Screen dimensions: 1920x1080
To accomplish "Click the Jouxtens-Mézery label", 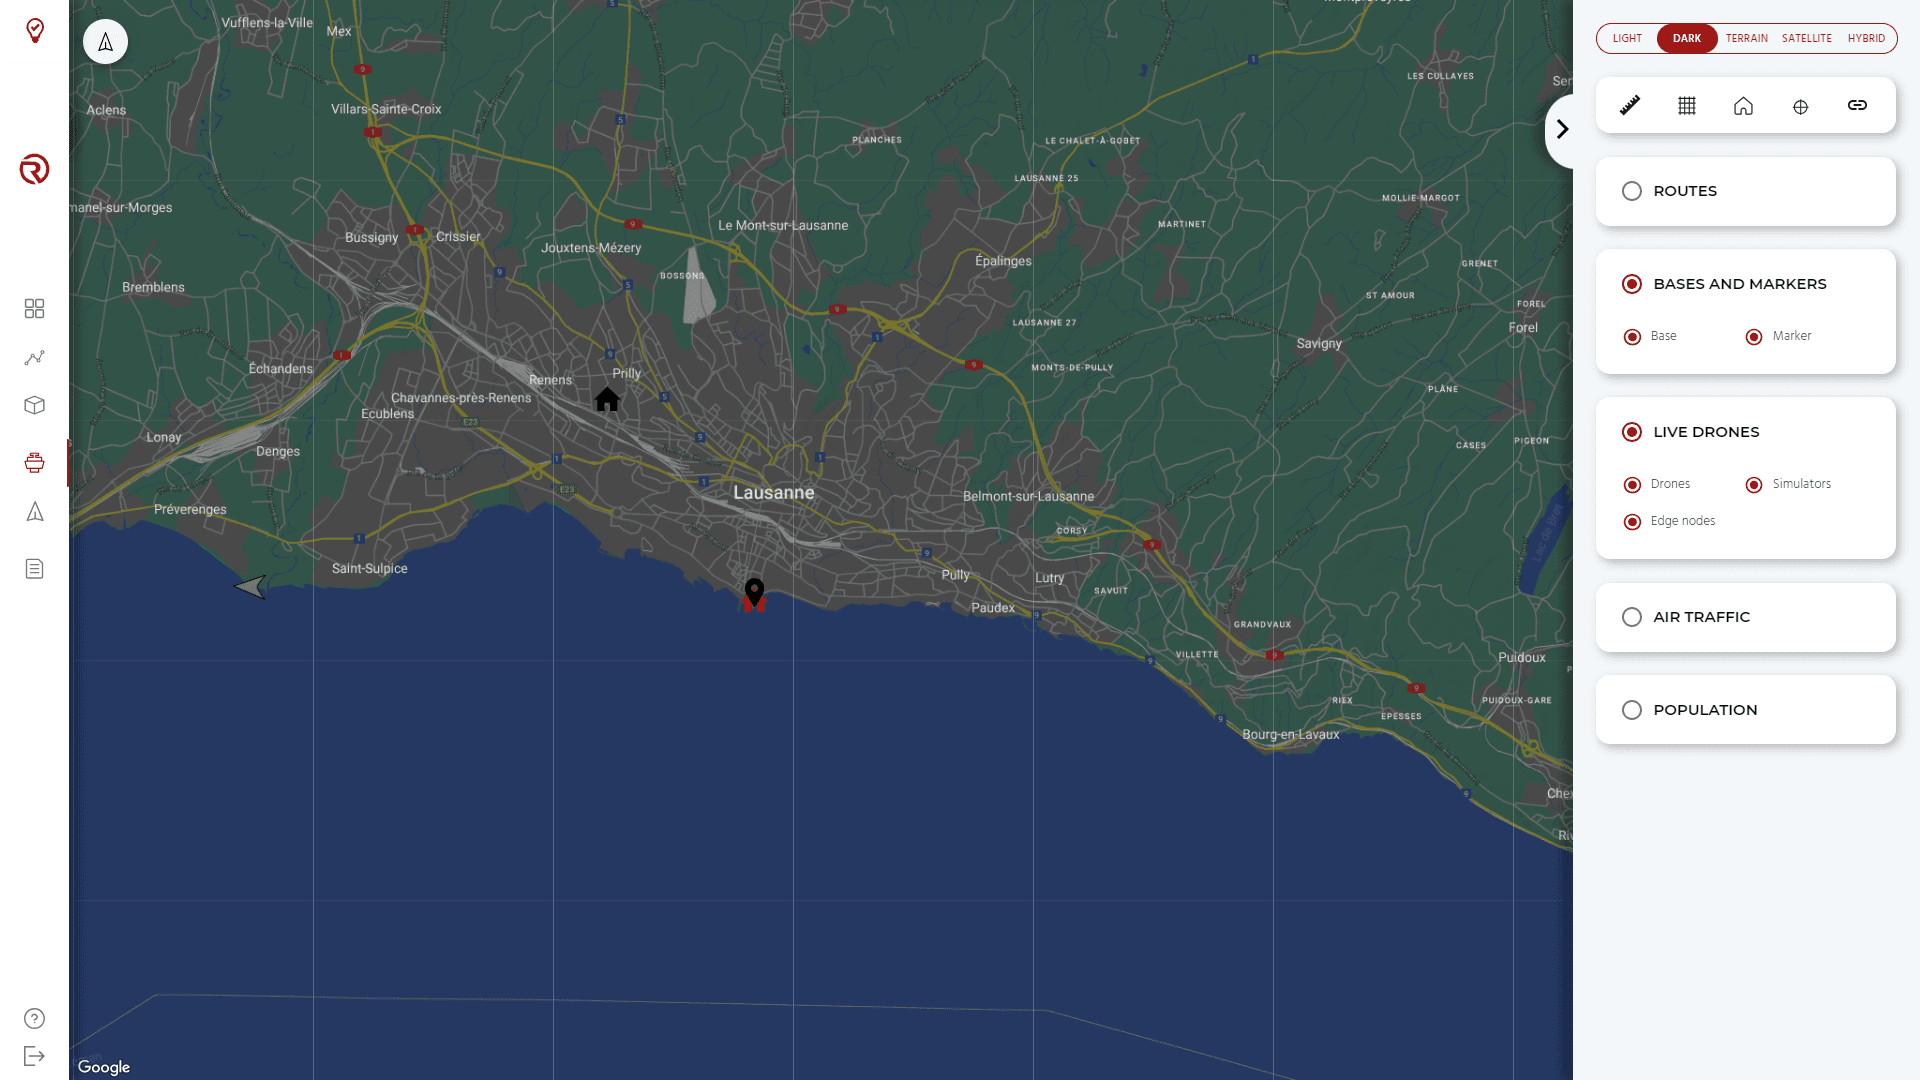I will coord(591,248).
